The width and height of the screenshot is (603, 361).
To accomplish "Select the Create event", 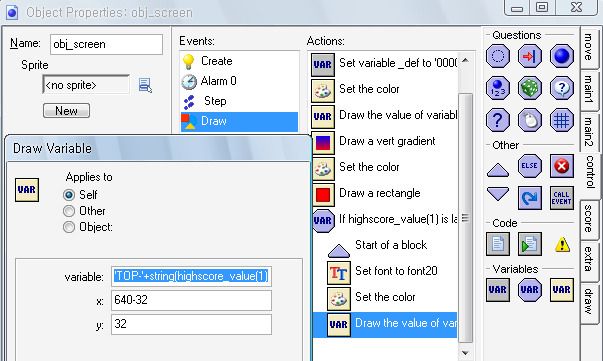I will coord(239,61).
